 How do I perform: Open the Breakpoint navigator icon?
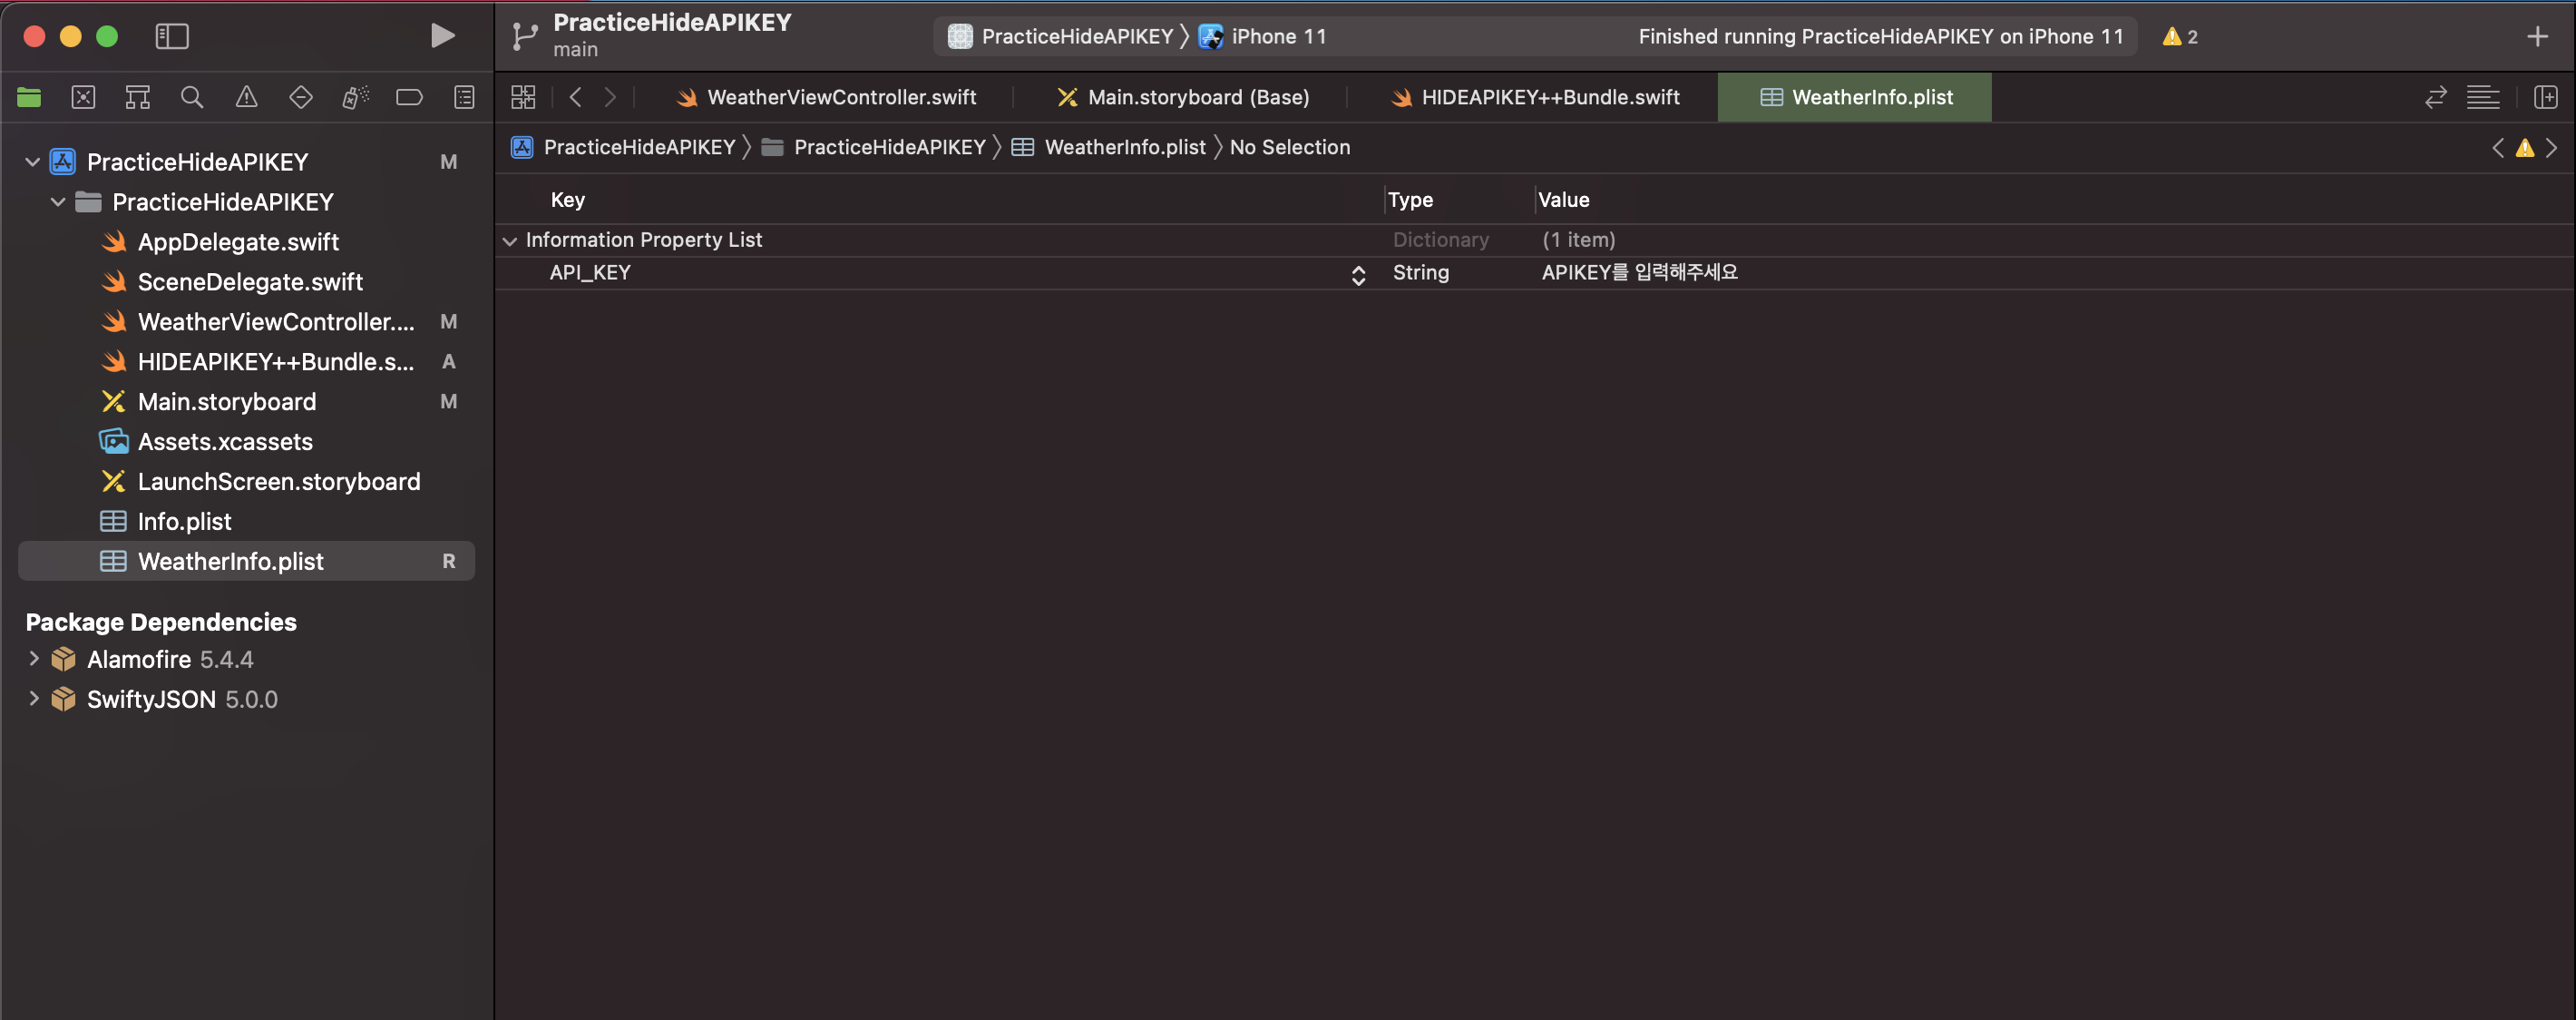click(x=409, y=97)
